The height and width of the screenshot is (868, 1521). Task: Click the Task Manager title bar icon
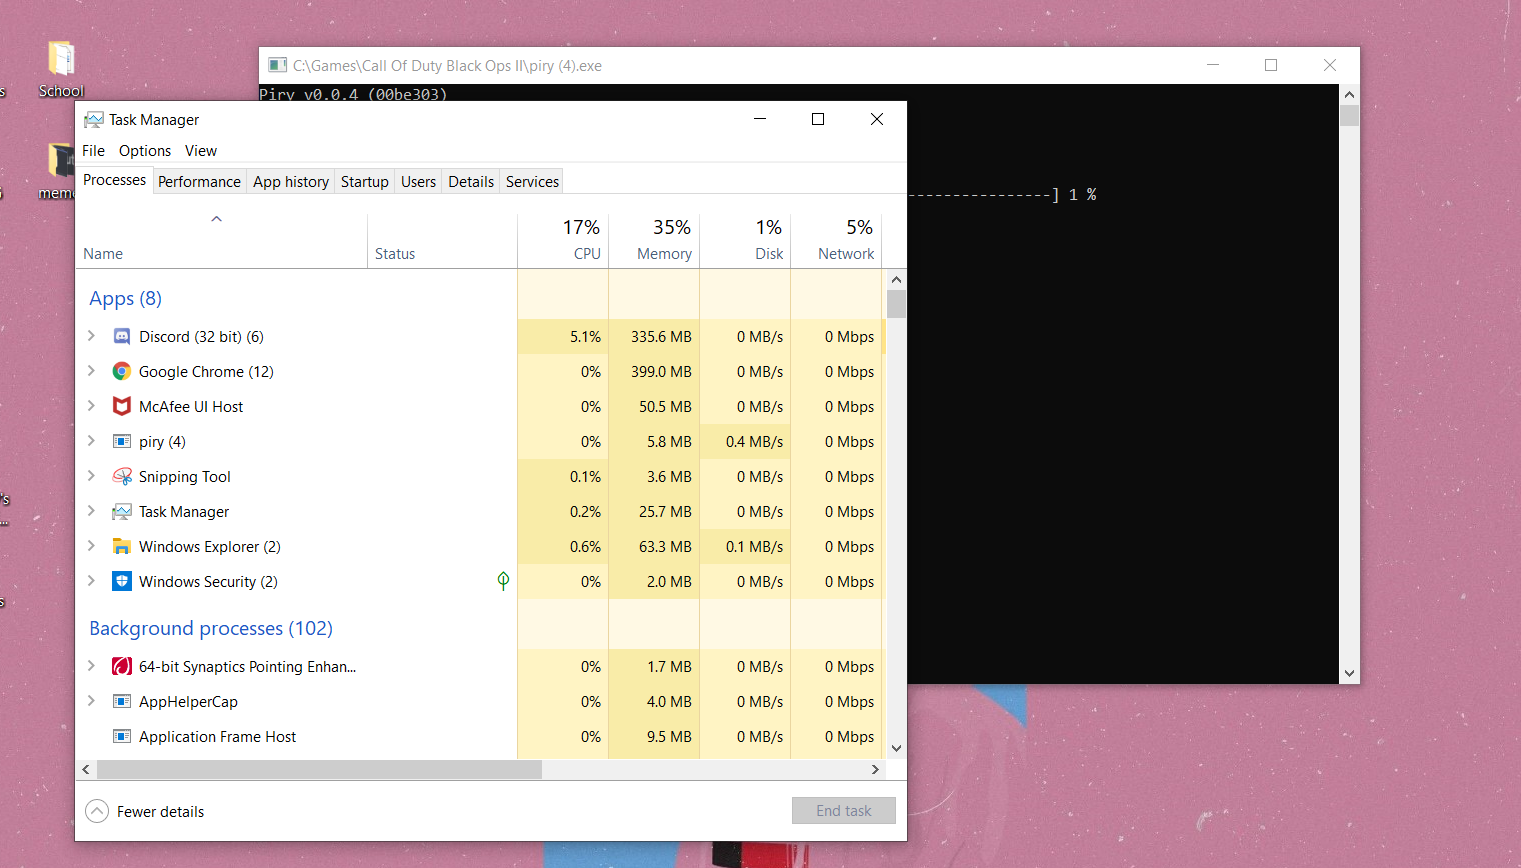(x=94, y=120)
